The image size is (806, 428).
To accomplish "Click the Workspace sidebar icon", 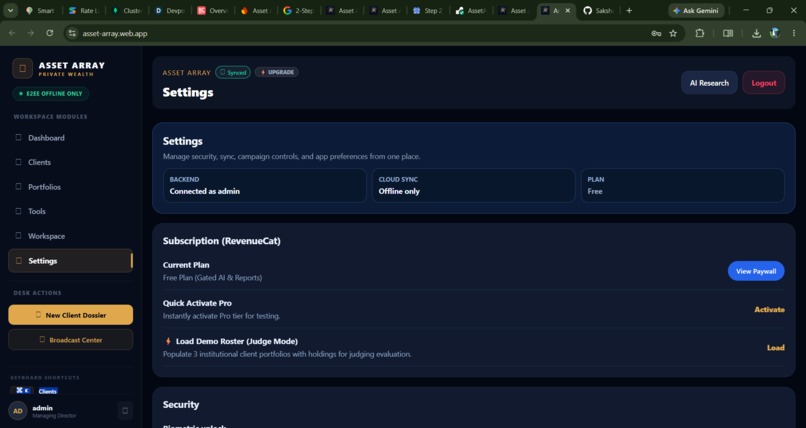I will click(x=19, y=235).
